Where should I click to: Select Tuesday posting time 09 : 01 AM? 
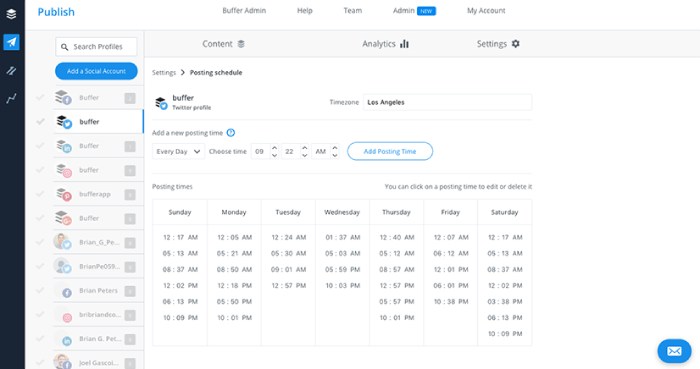coord(288,269)
